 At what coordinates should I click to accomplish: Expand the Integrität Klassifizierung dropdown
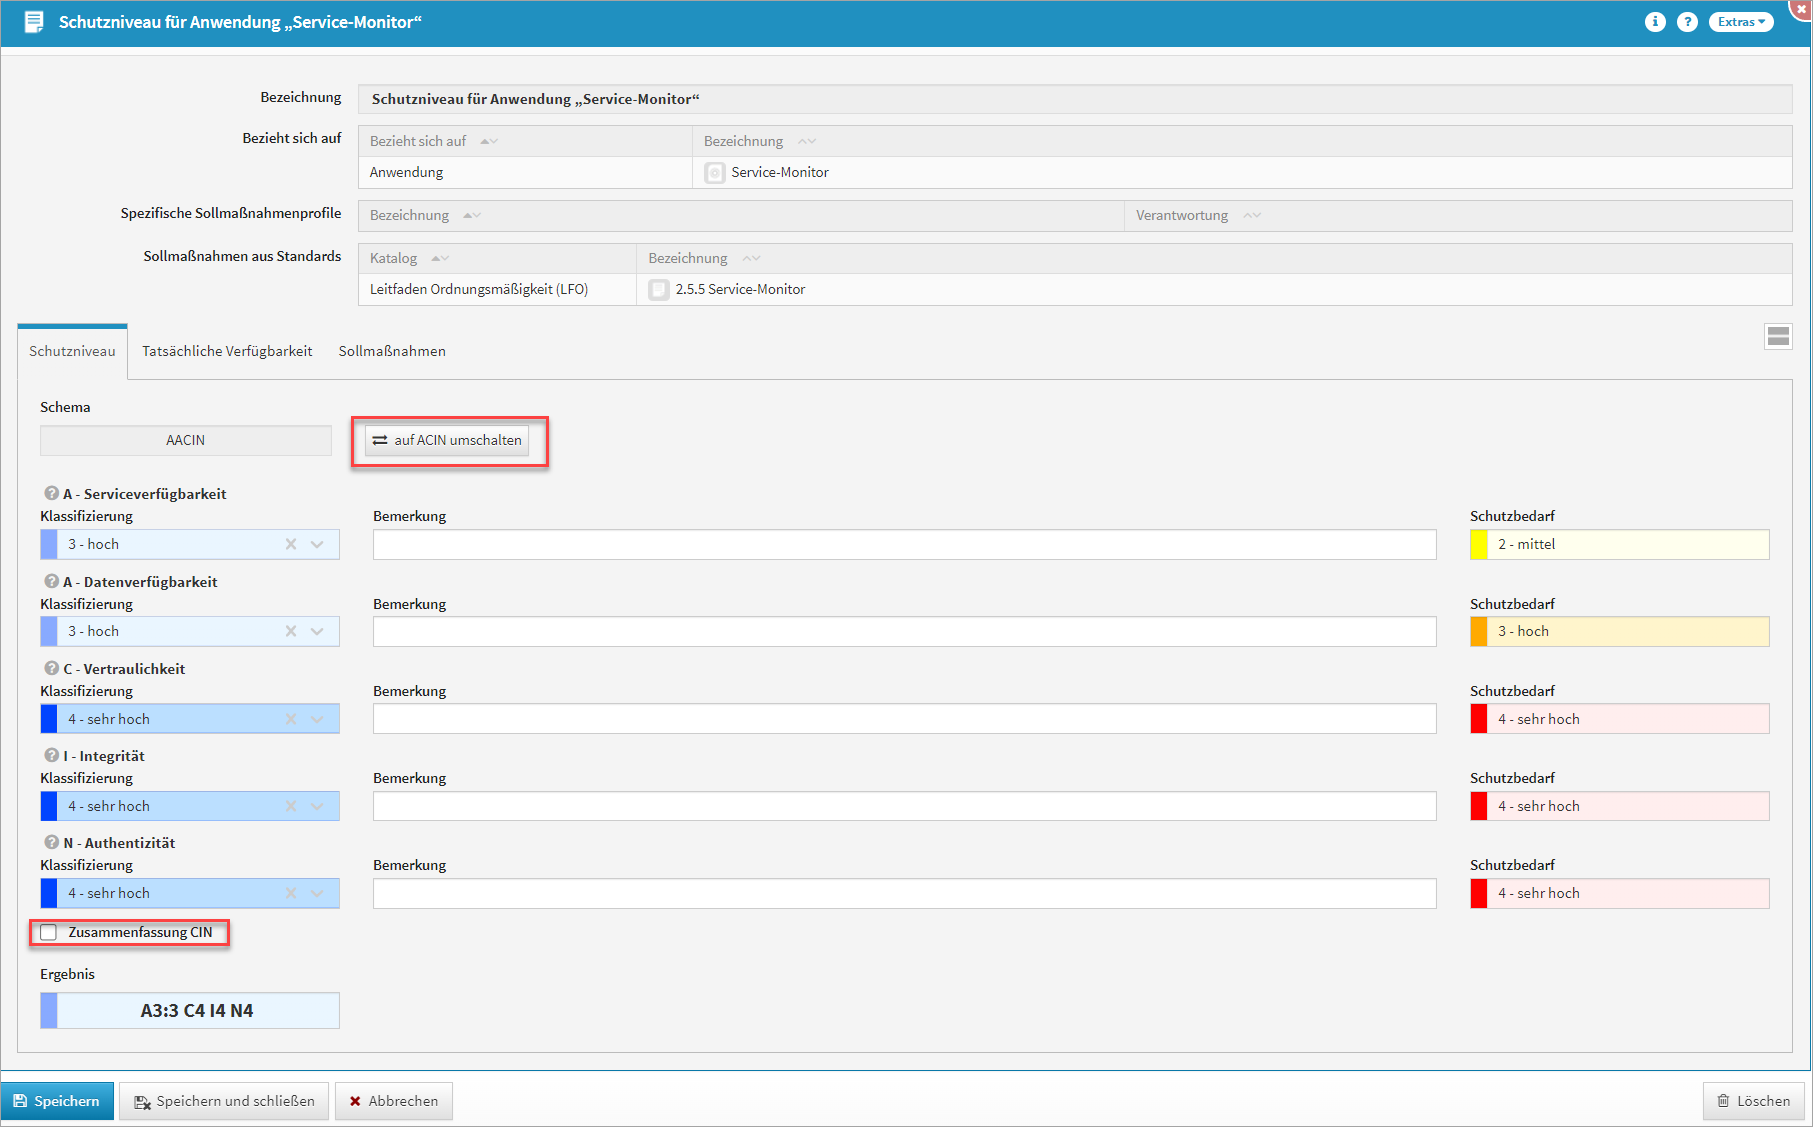[x=317, y=806]
